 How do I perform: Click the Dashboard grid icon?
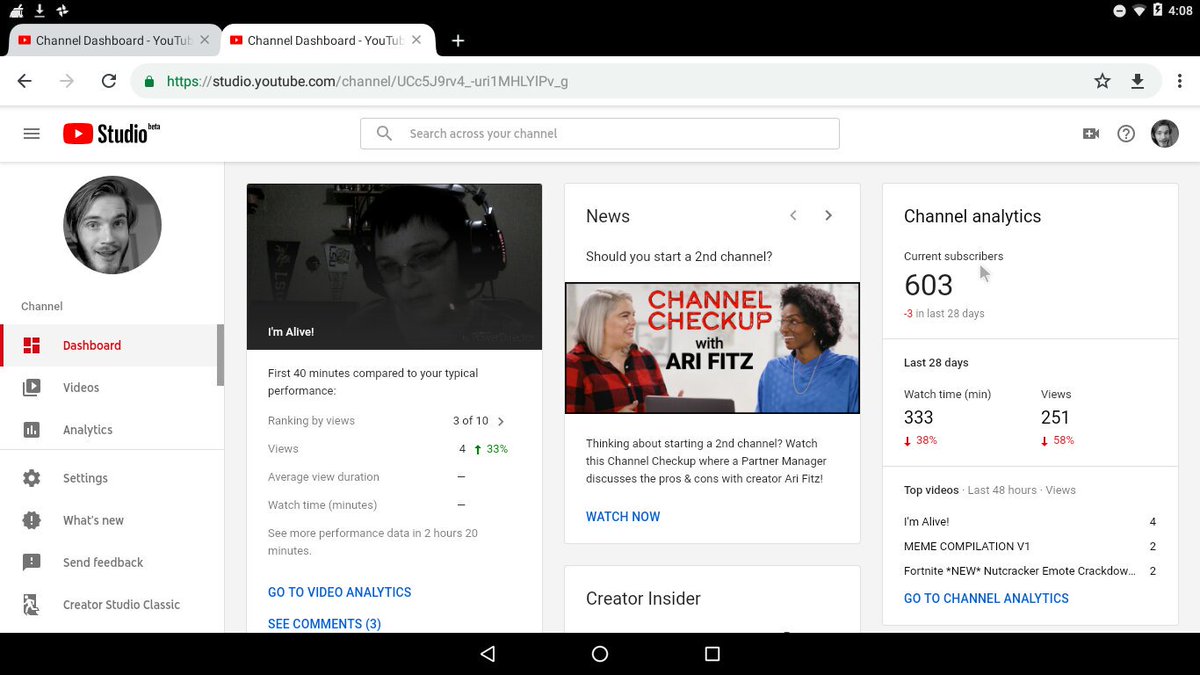[32, 346]
